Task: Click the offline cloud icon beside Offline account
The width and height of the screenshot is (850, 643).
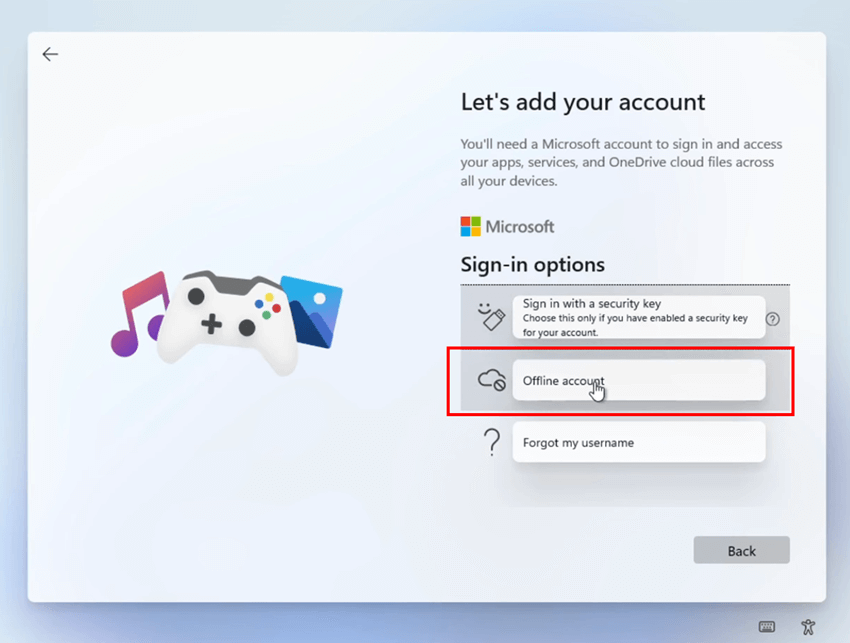Action: pyautogui.click(x=491, y=380)
